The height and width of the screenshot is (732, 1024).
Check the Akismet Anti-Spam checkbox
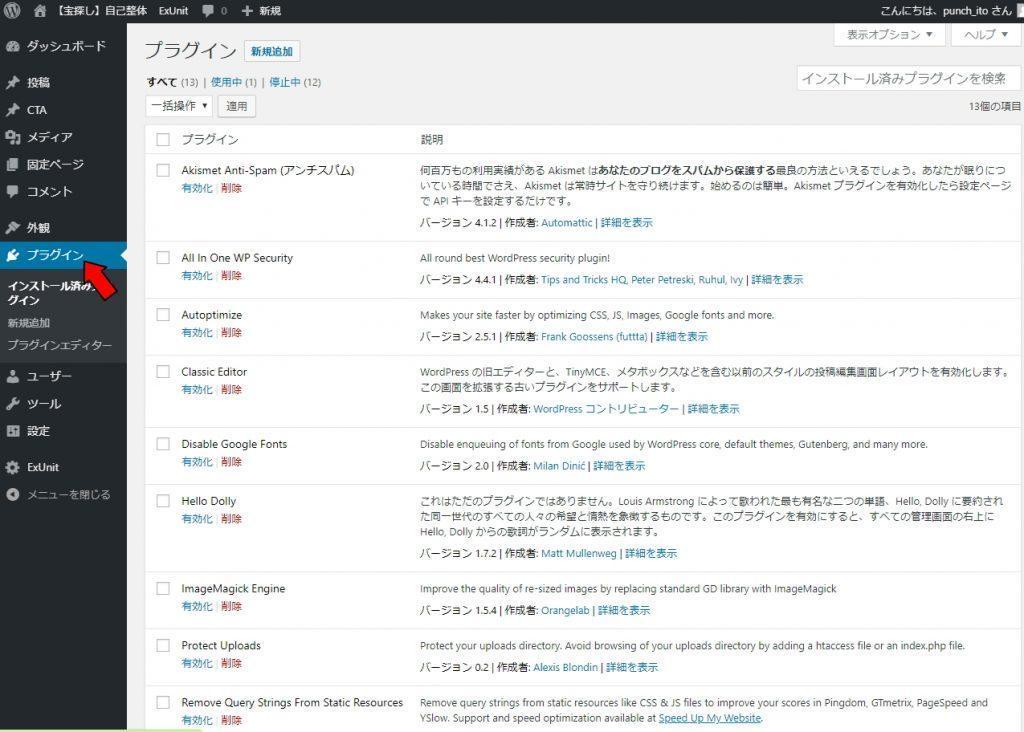(163, 170)
